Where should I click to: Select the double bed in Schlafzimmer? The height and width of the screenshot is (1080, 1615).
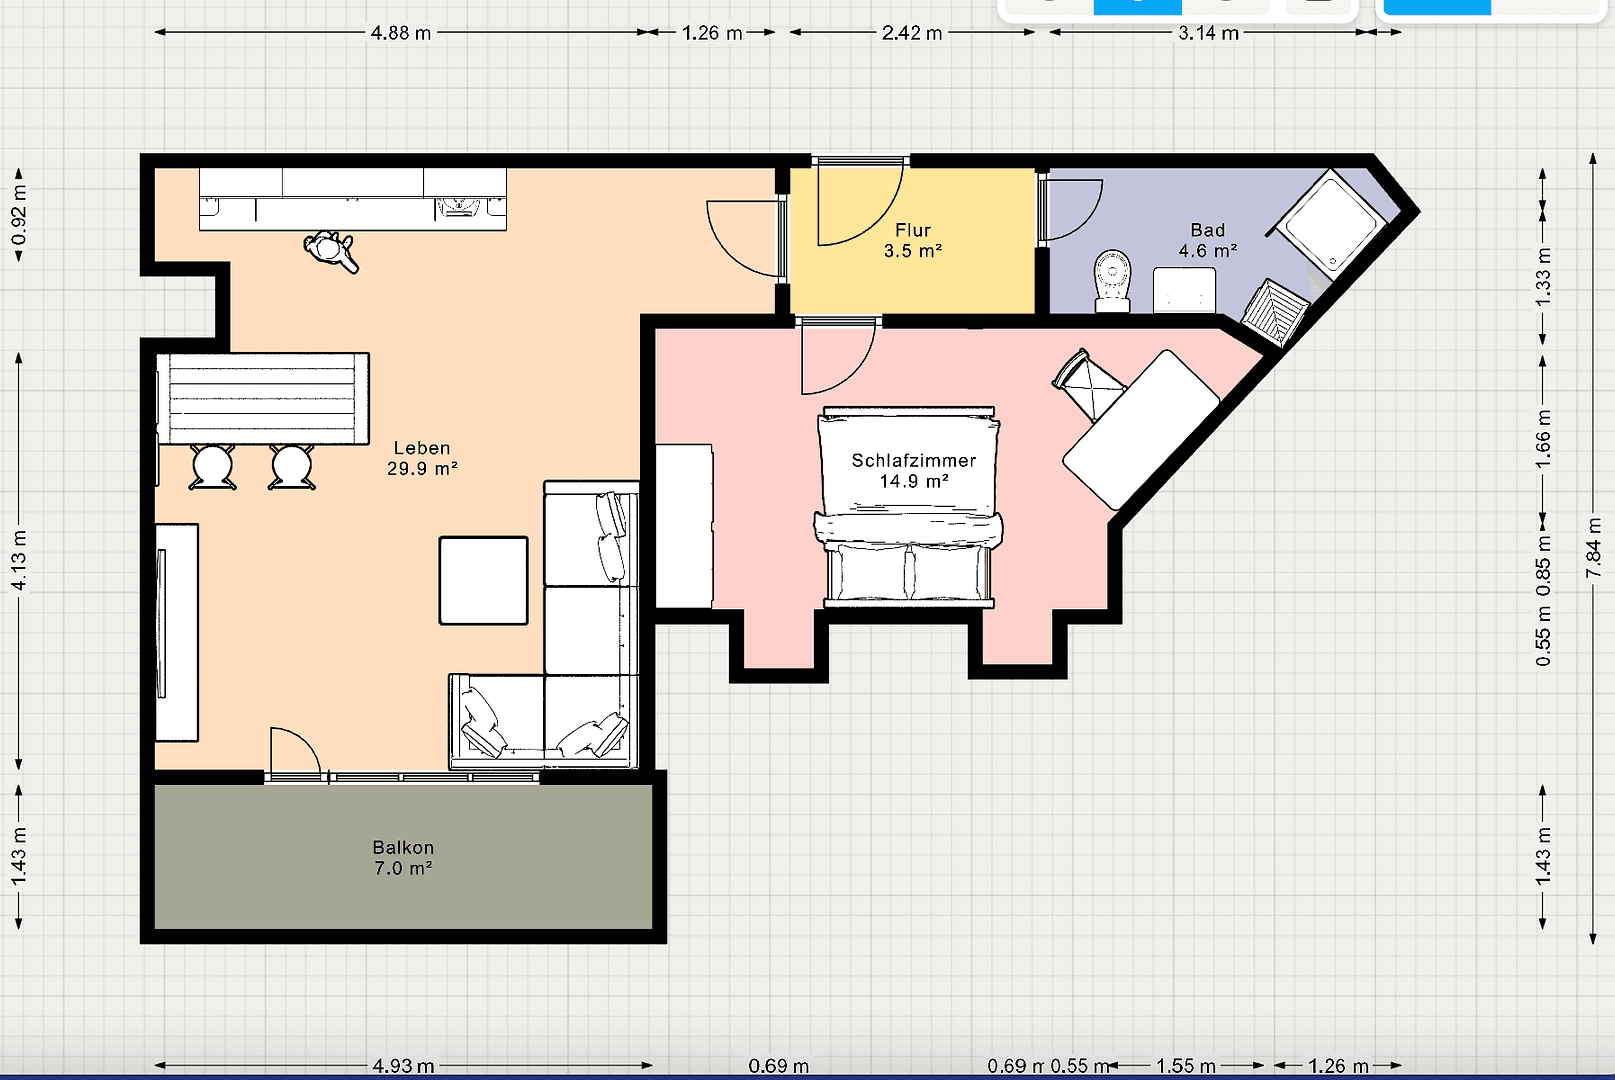(909, 506)
